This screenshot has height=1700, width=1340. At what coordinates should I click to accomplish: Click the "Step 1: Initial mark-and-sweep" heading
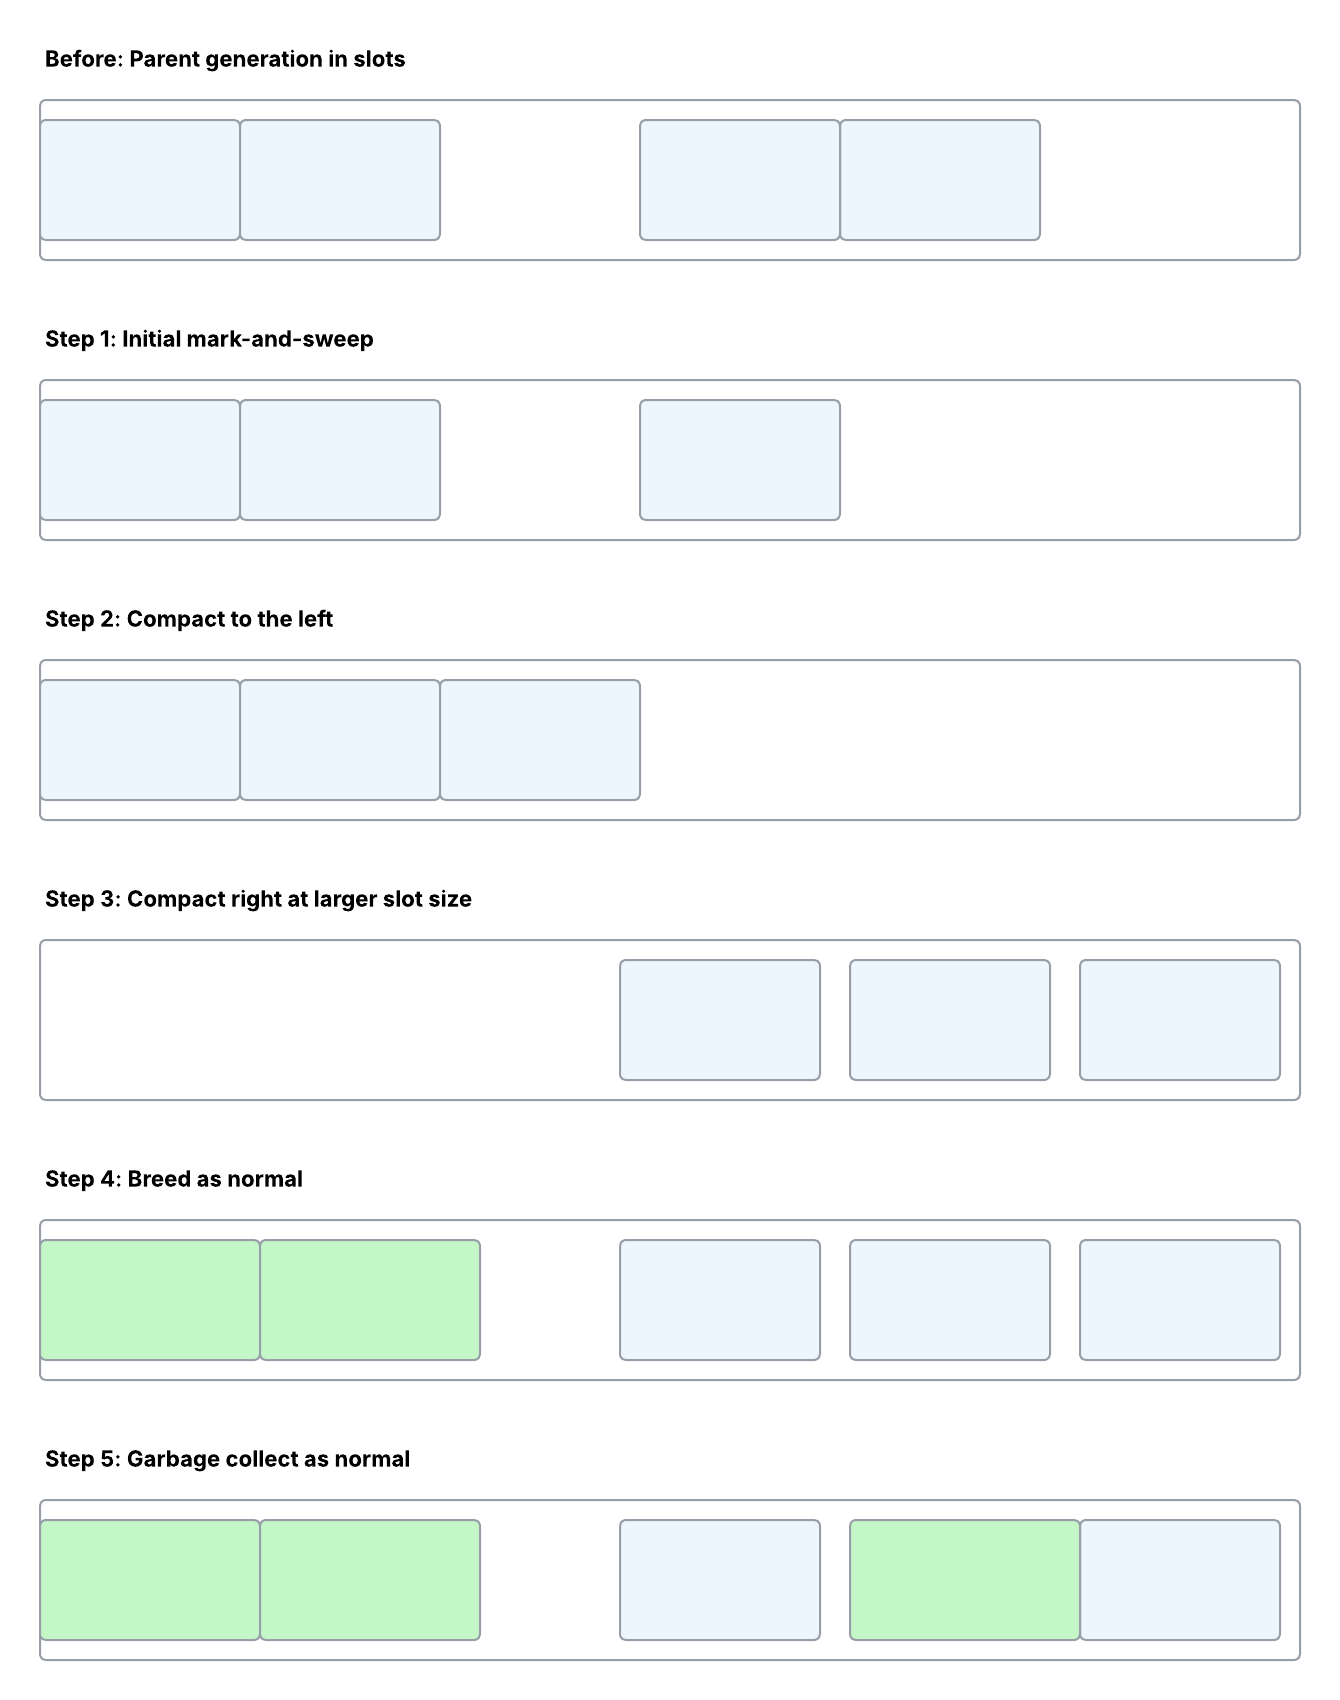coord(209,339)
